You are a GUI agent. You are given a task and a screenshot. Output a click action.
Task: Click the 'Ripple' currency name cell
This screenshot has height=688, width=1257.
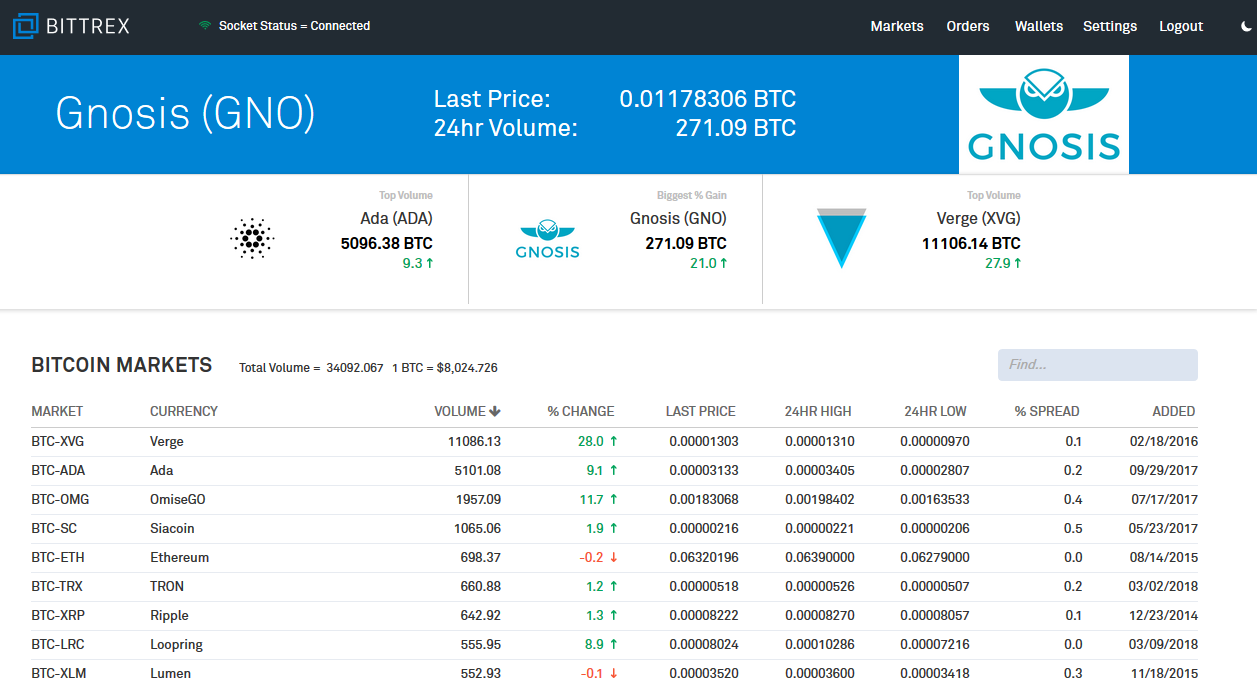(x=170, y=615)
